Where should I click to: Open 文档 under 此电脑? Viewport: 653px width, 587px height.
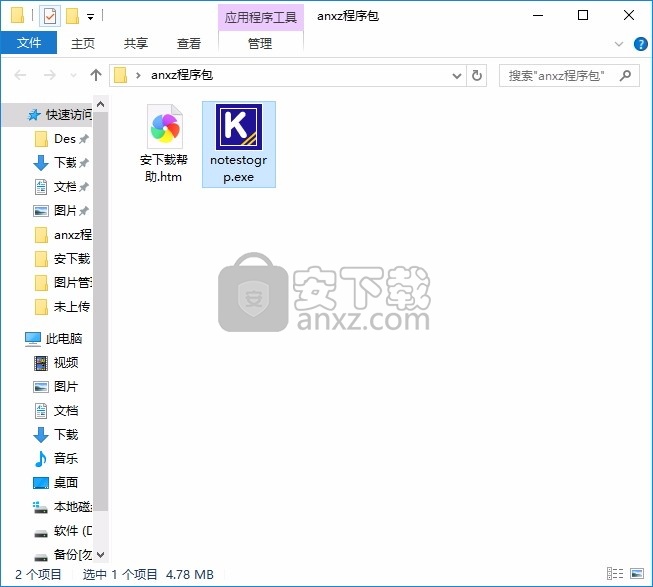[x=54, y=411]
